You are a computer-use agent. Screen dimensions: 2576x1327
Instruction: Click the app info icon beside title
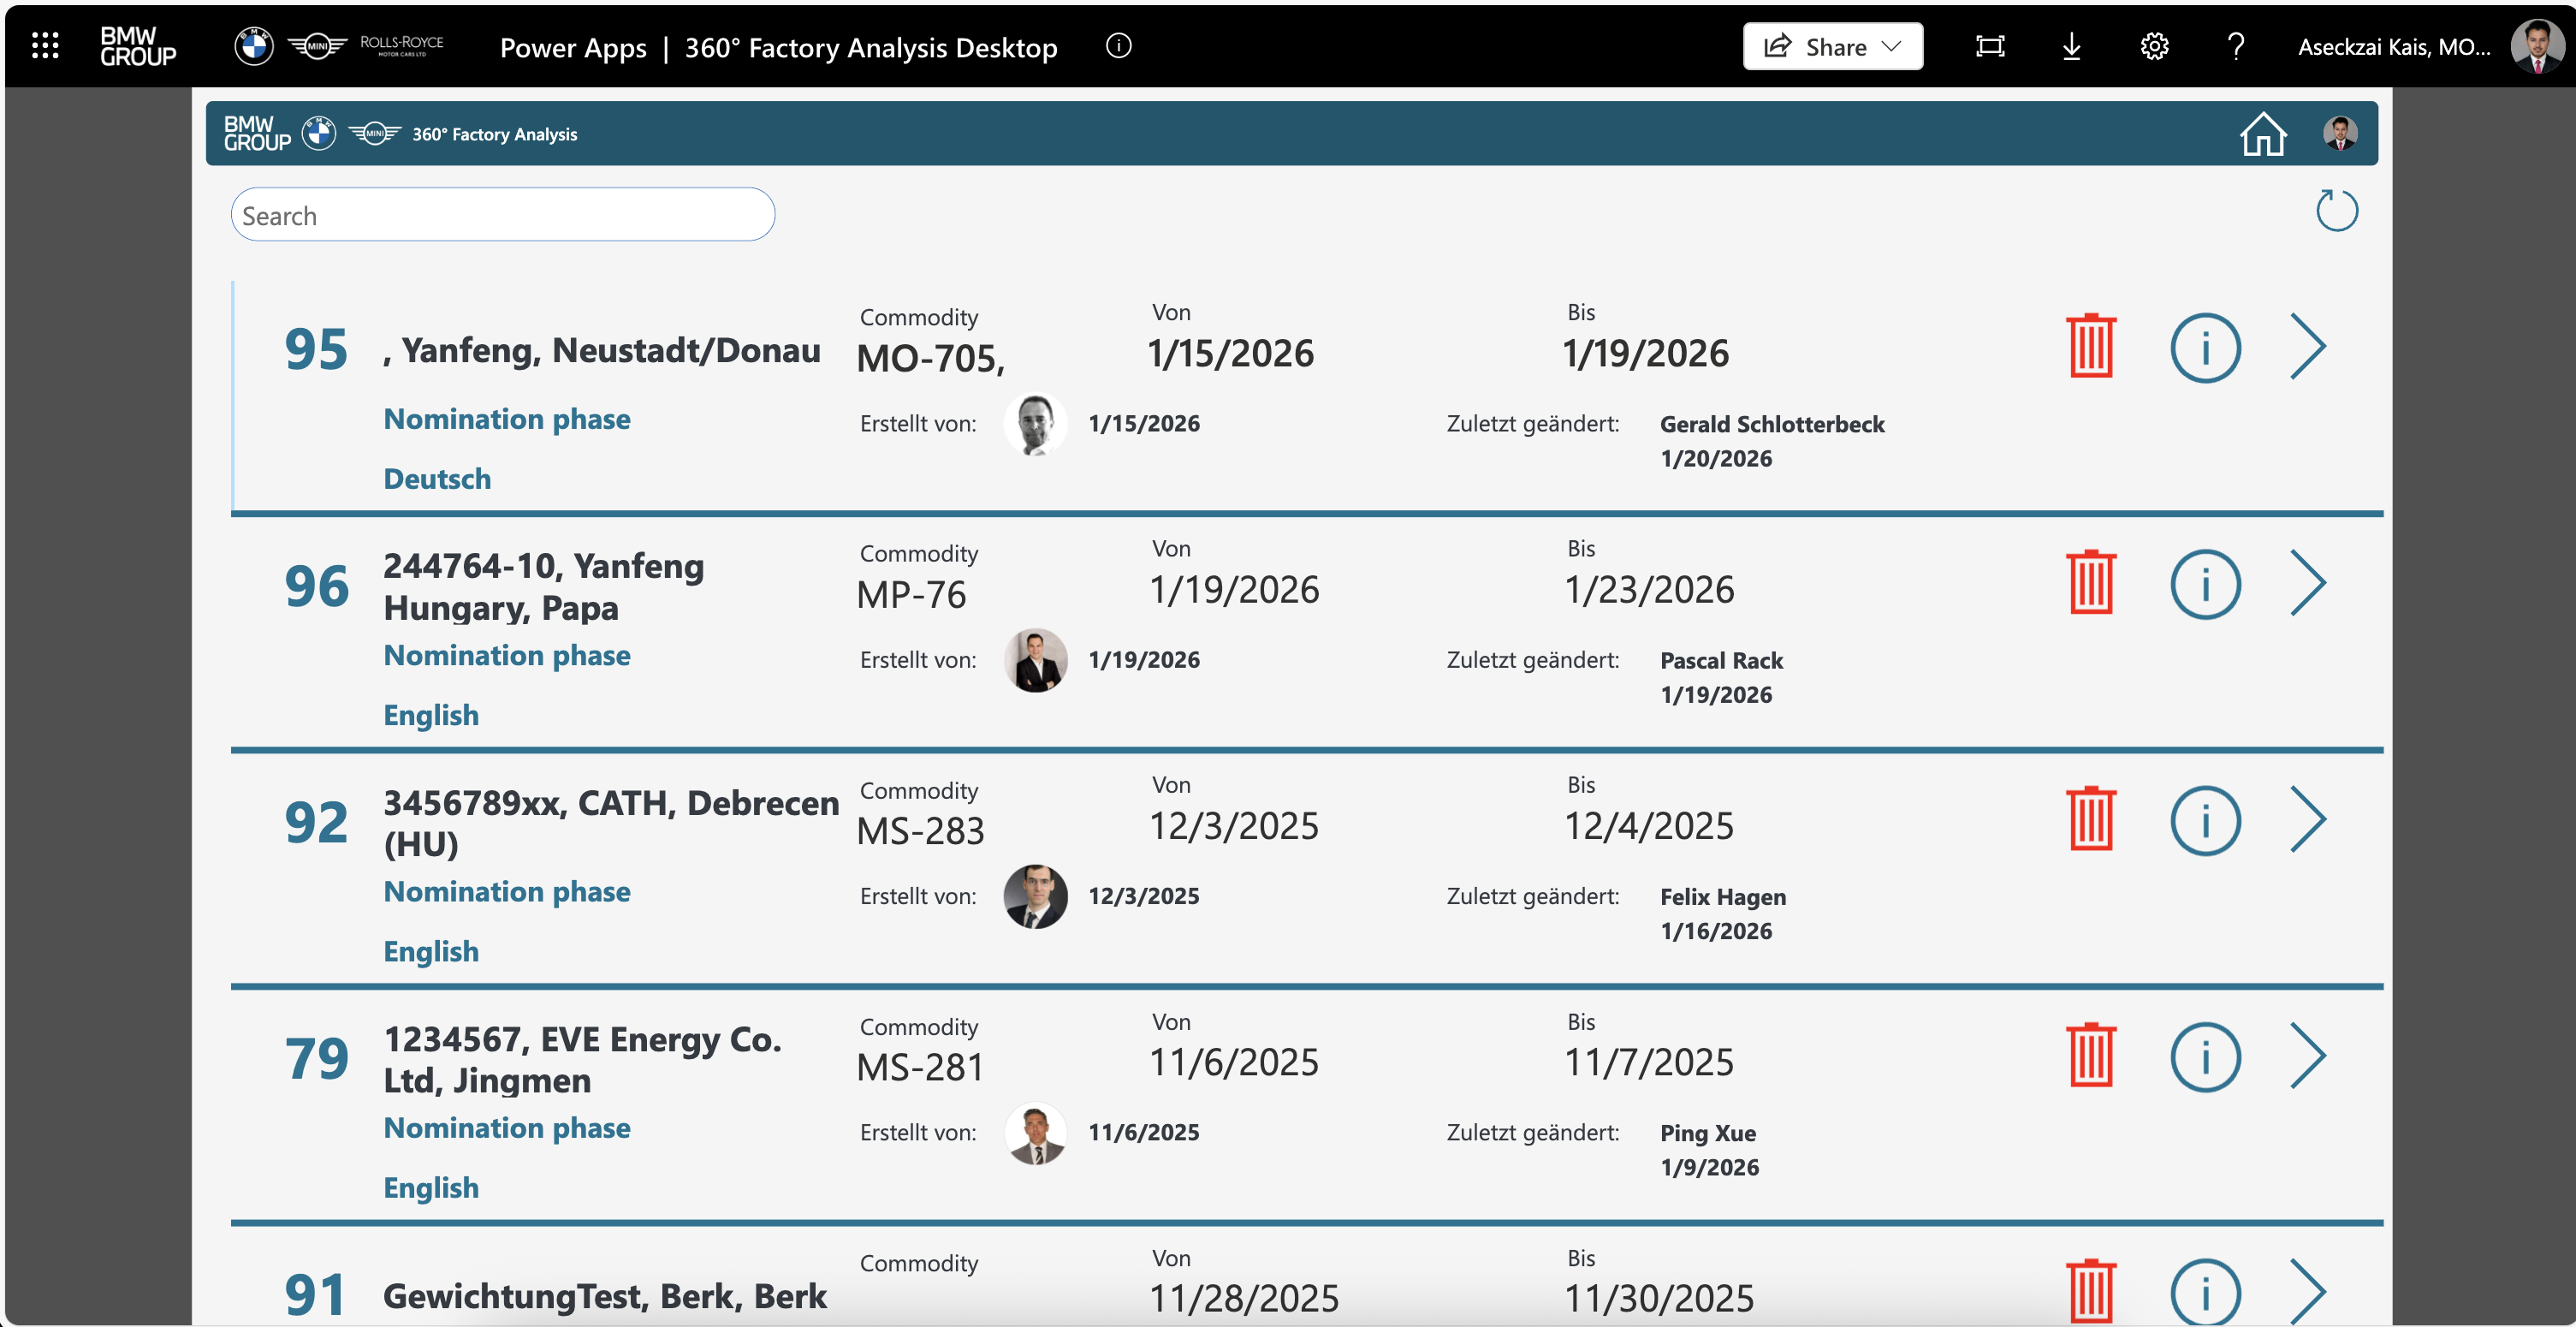click(x=1119, y=46)
